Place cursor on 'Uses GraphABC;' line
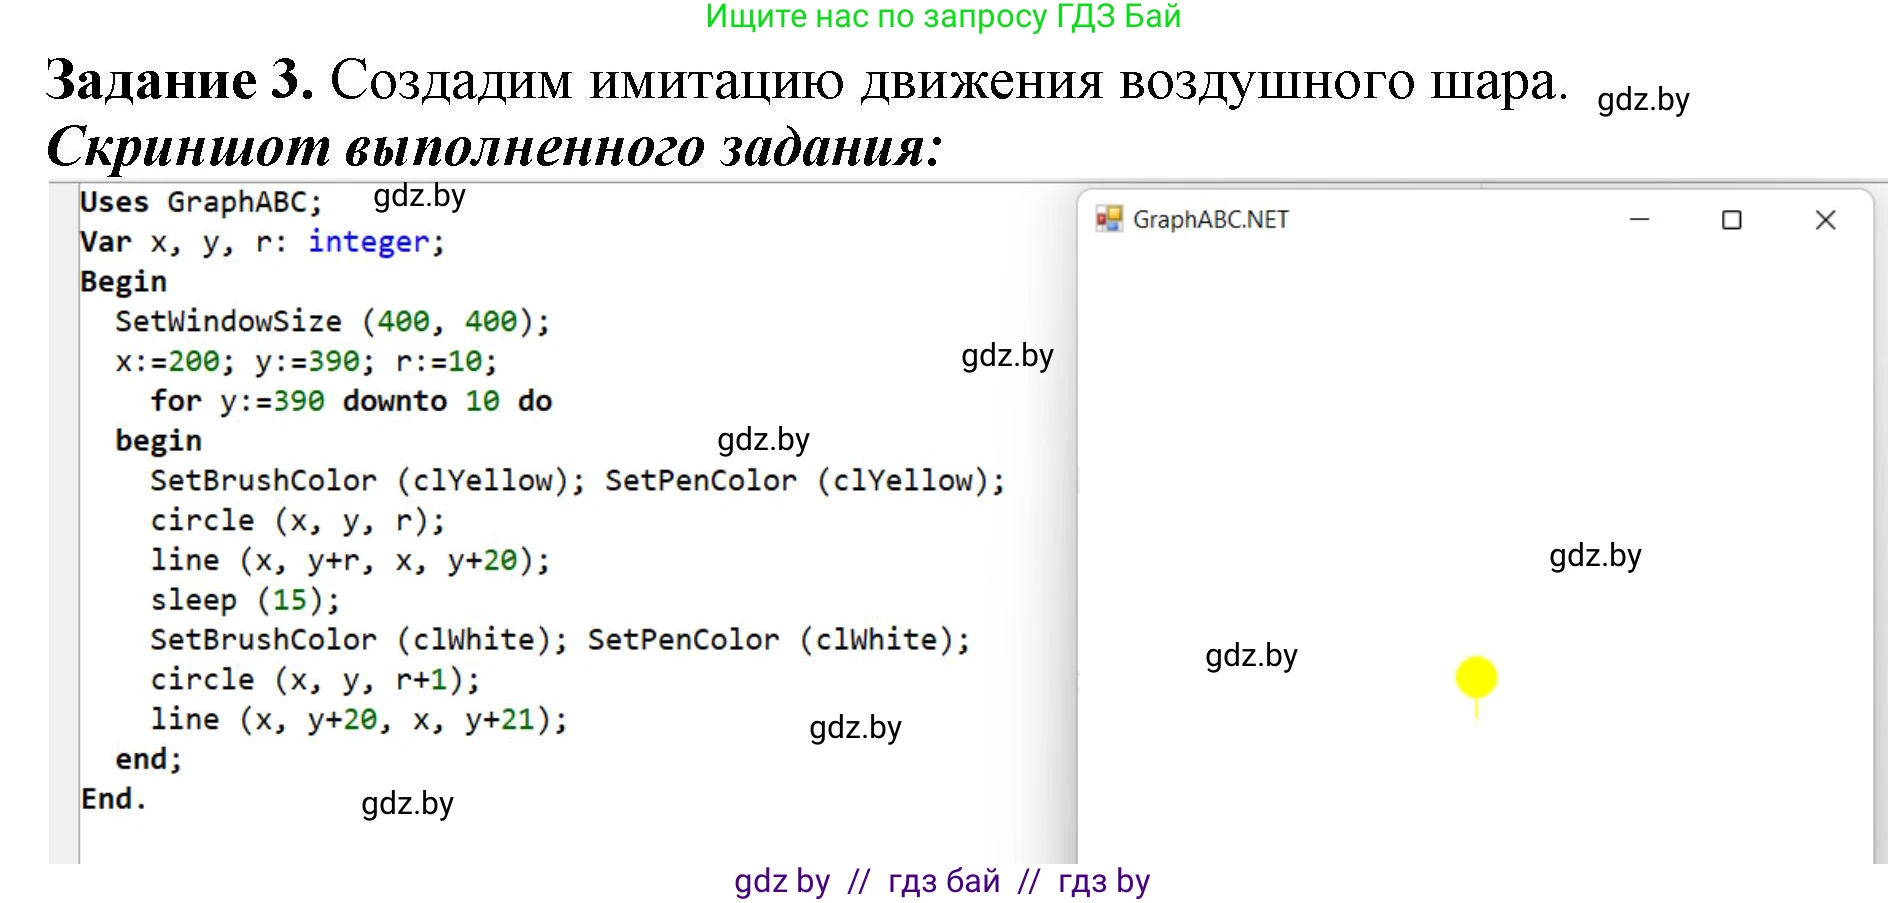This screenshot has height=903, width=1888. point(200,202)
